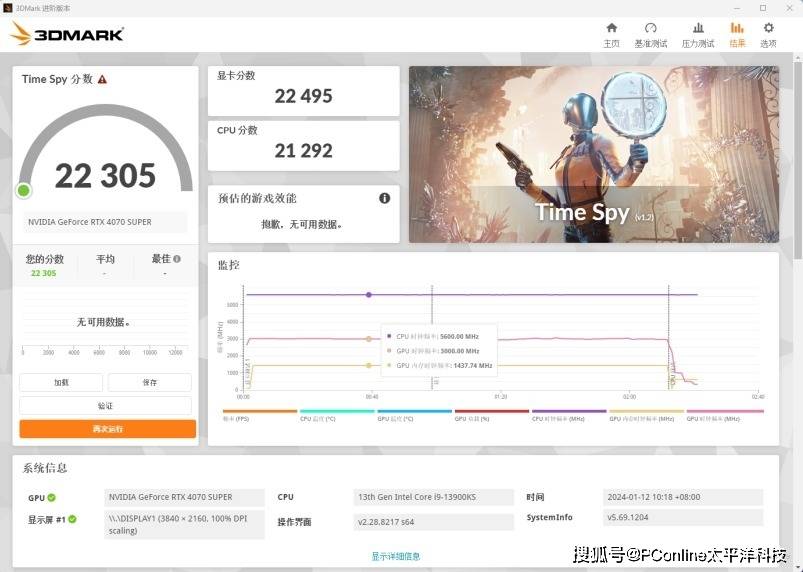Toggle the orange 帧率 (FPS) chart legend

(x=260, y=415)
